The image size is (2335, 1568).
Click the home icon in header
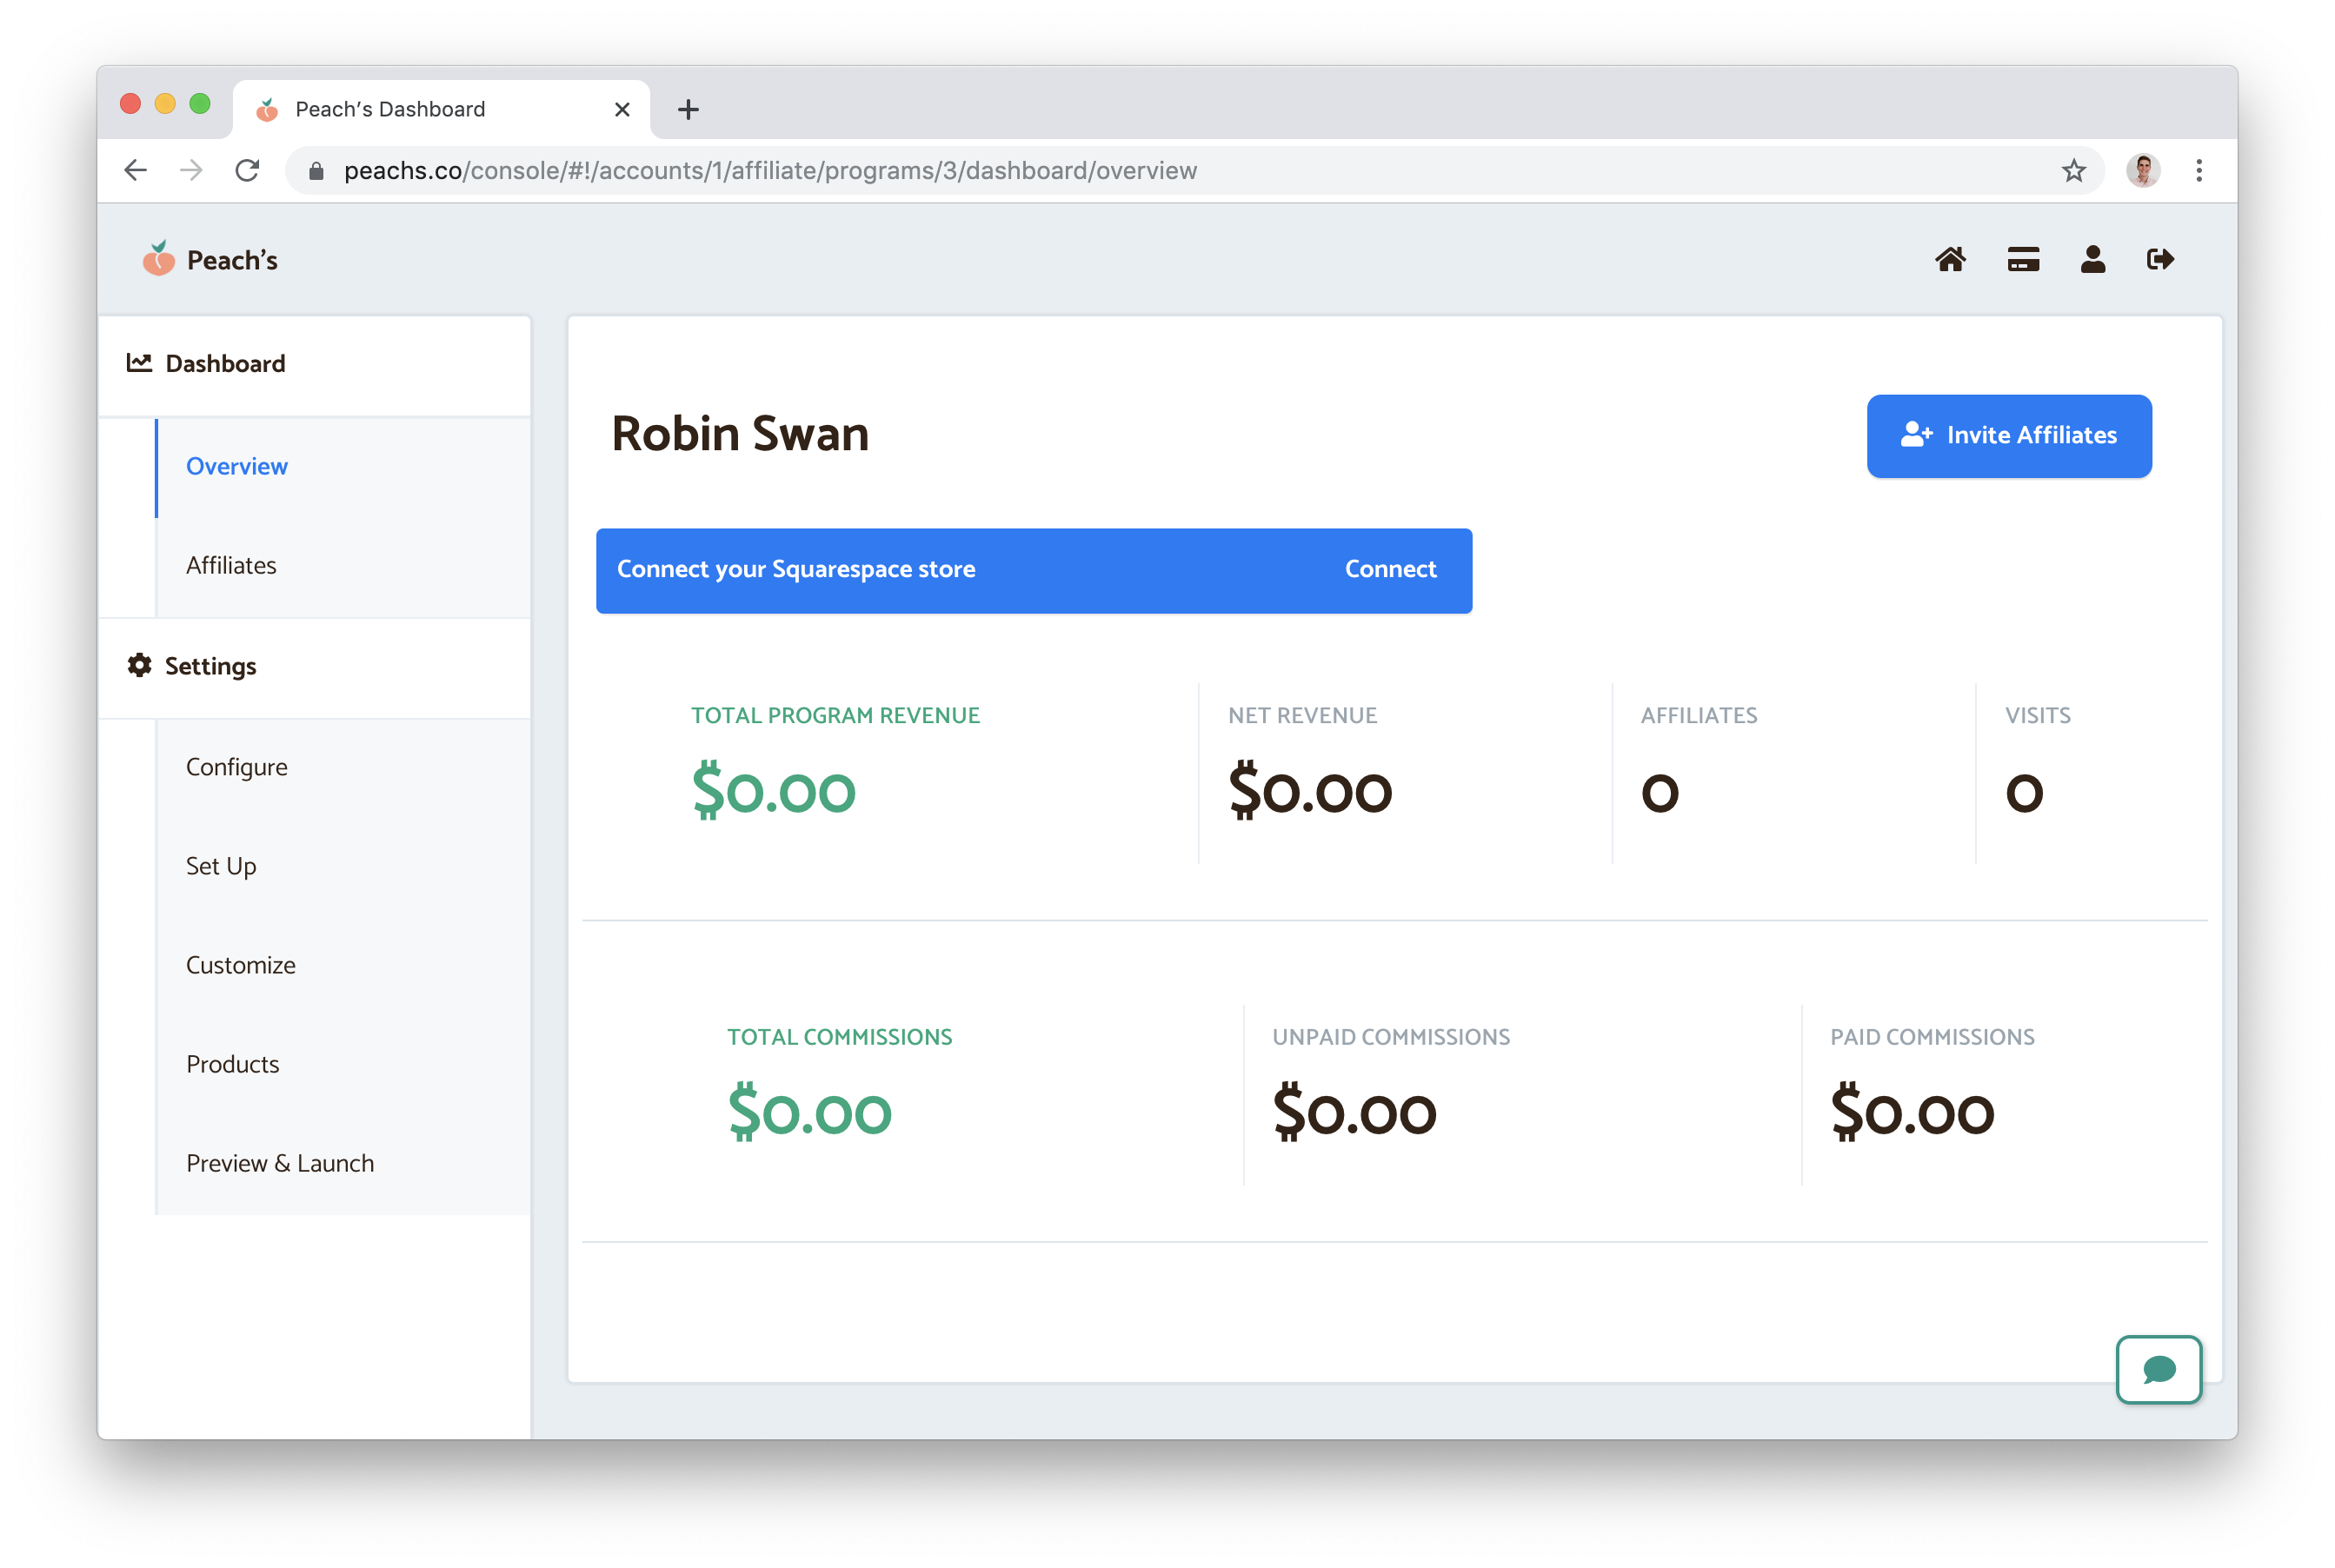[1950, 260]
